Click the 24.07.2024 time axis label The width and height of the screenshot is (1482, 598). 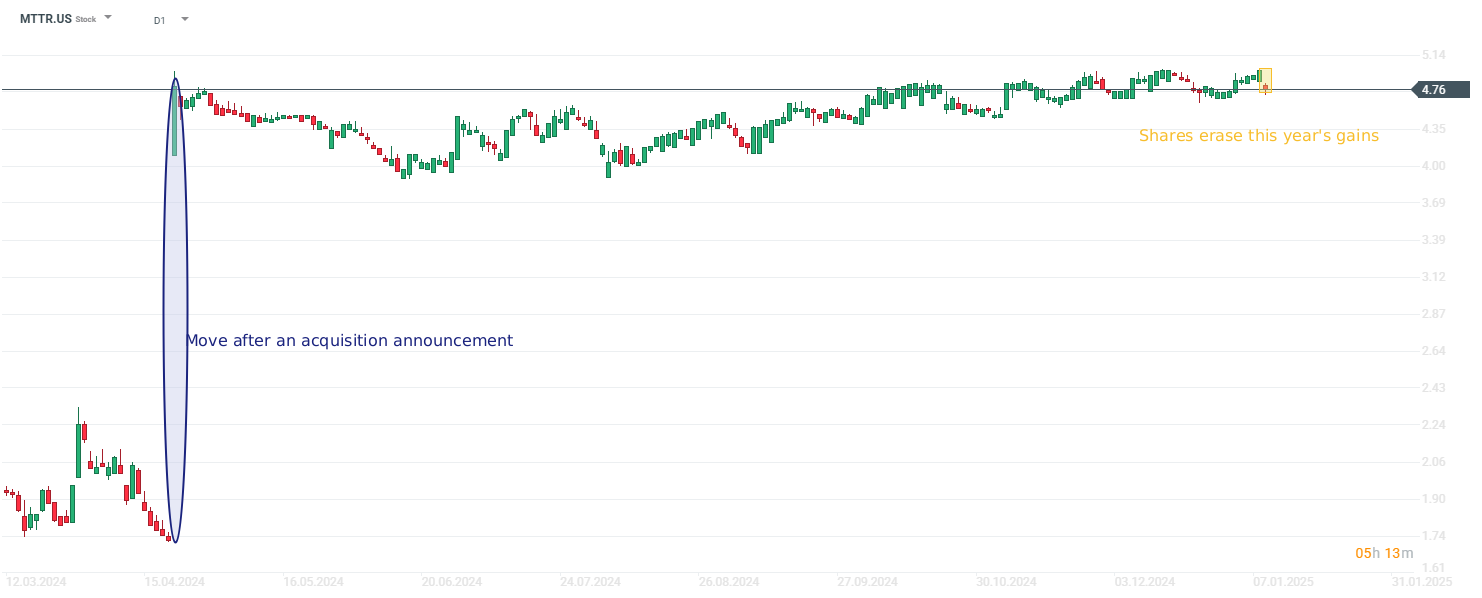pos(590,581)
